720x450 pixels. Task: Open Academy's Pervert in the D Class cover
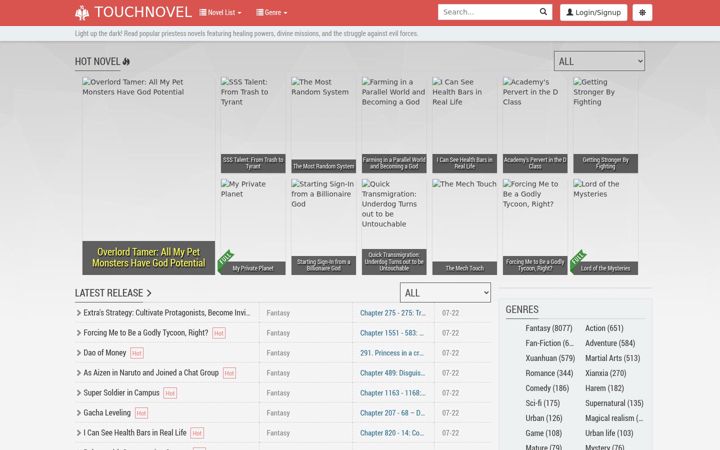point(535,125)
